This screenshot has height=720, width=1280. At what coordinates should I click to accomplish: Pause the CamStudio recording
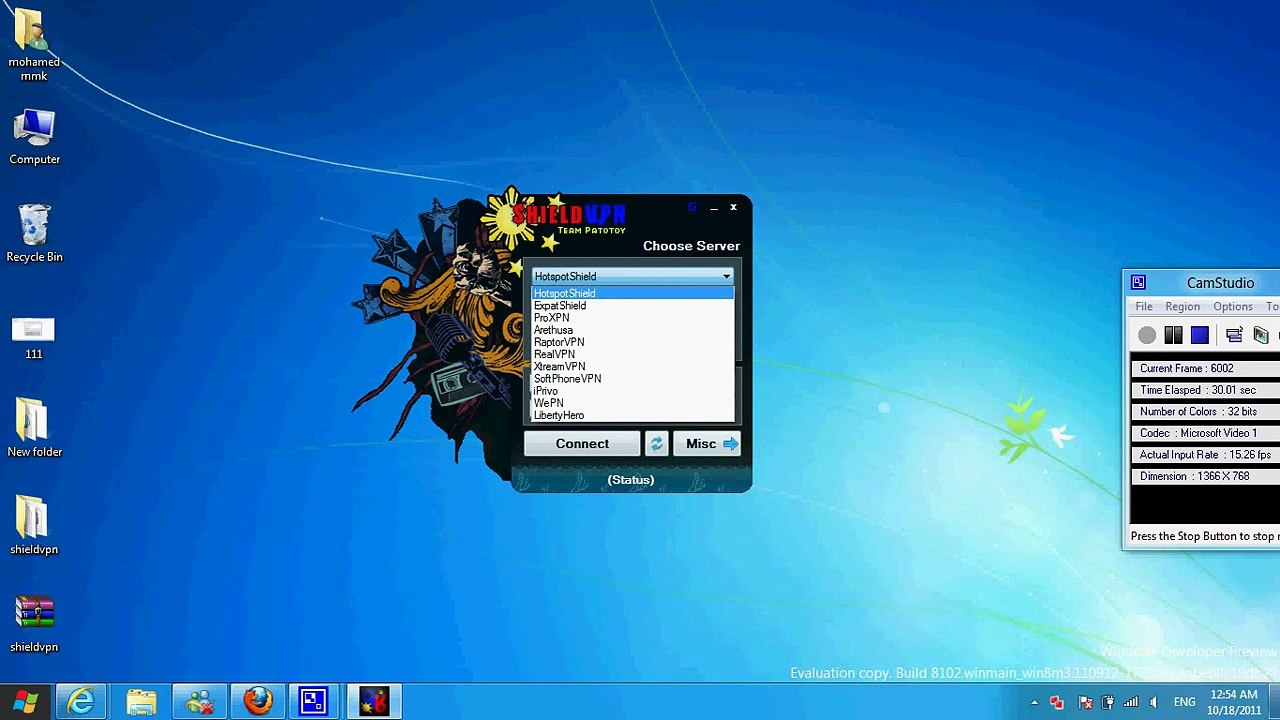[1174, 335]
